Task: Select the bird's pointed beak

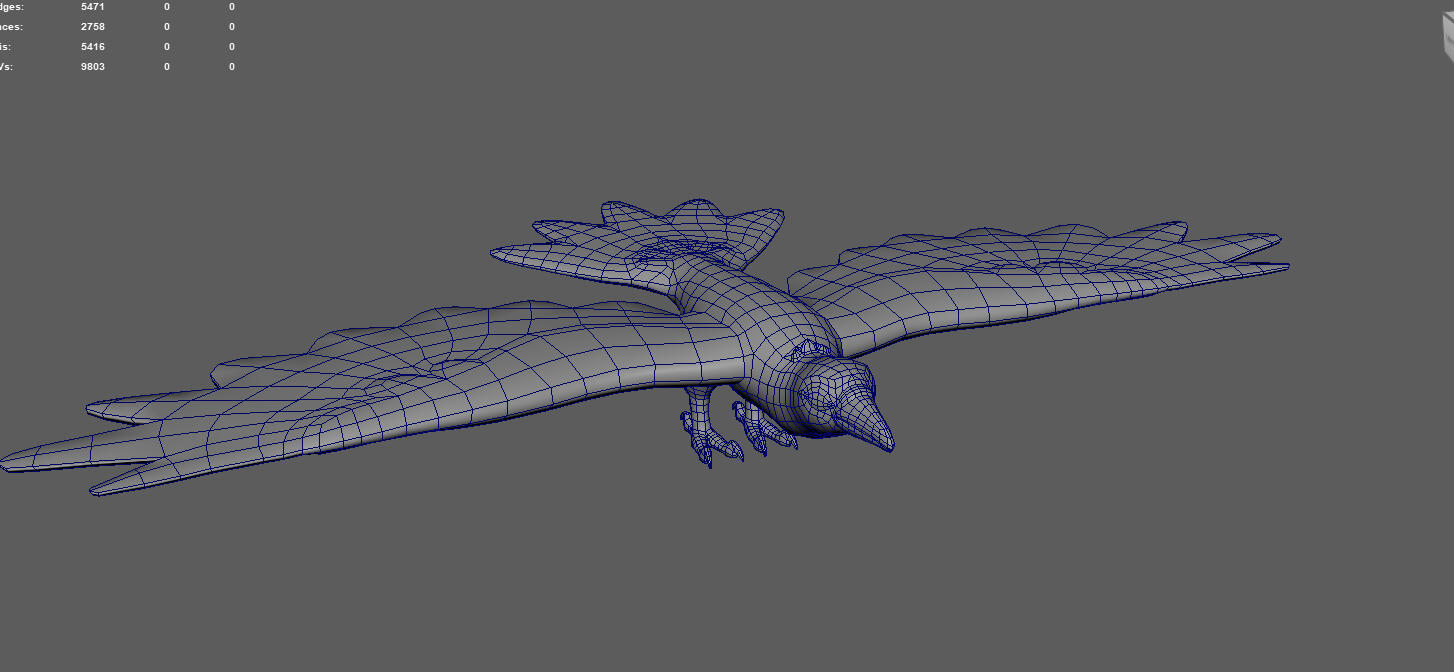Action: click(x=874, y=425)
